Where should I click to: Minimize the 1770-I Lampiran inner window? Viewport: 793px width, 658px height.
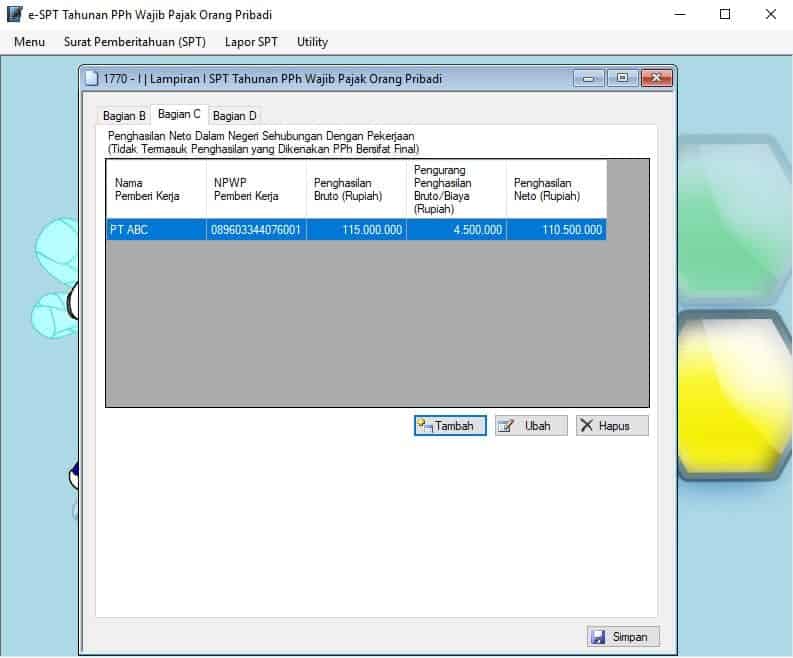tap(588, 79)
